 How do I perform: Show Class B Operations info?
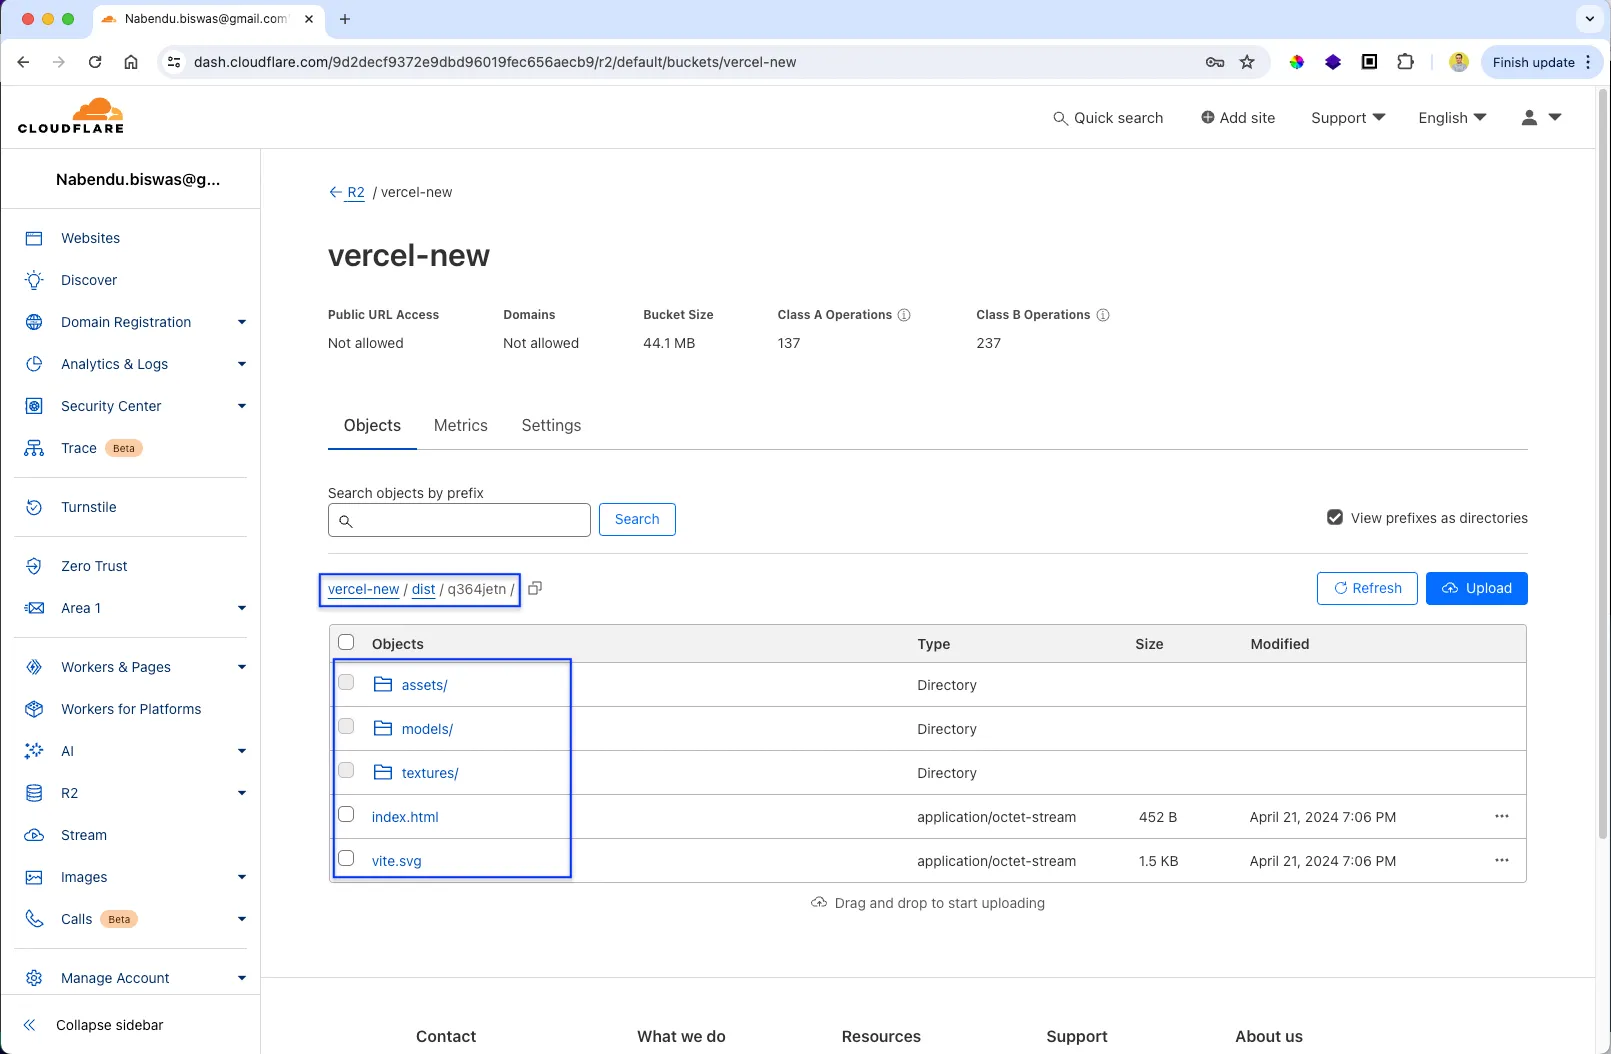pyautogui.click(x=1103, y=315)
